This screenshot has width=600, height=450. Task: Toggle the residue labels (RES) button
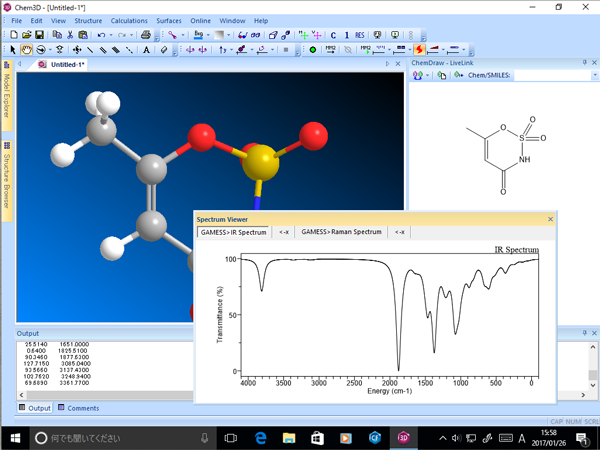pos(360,35)
